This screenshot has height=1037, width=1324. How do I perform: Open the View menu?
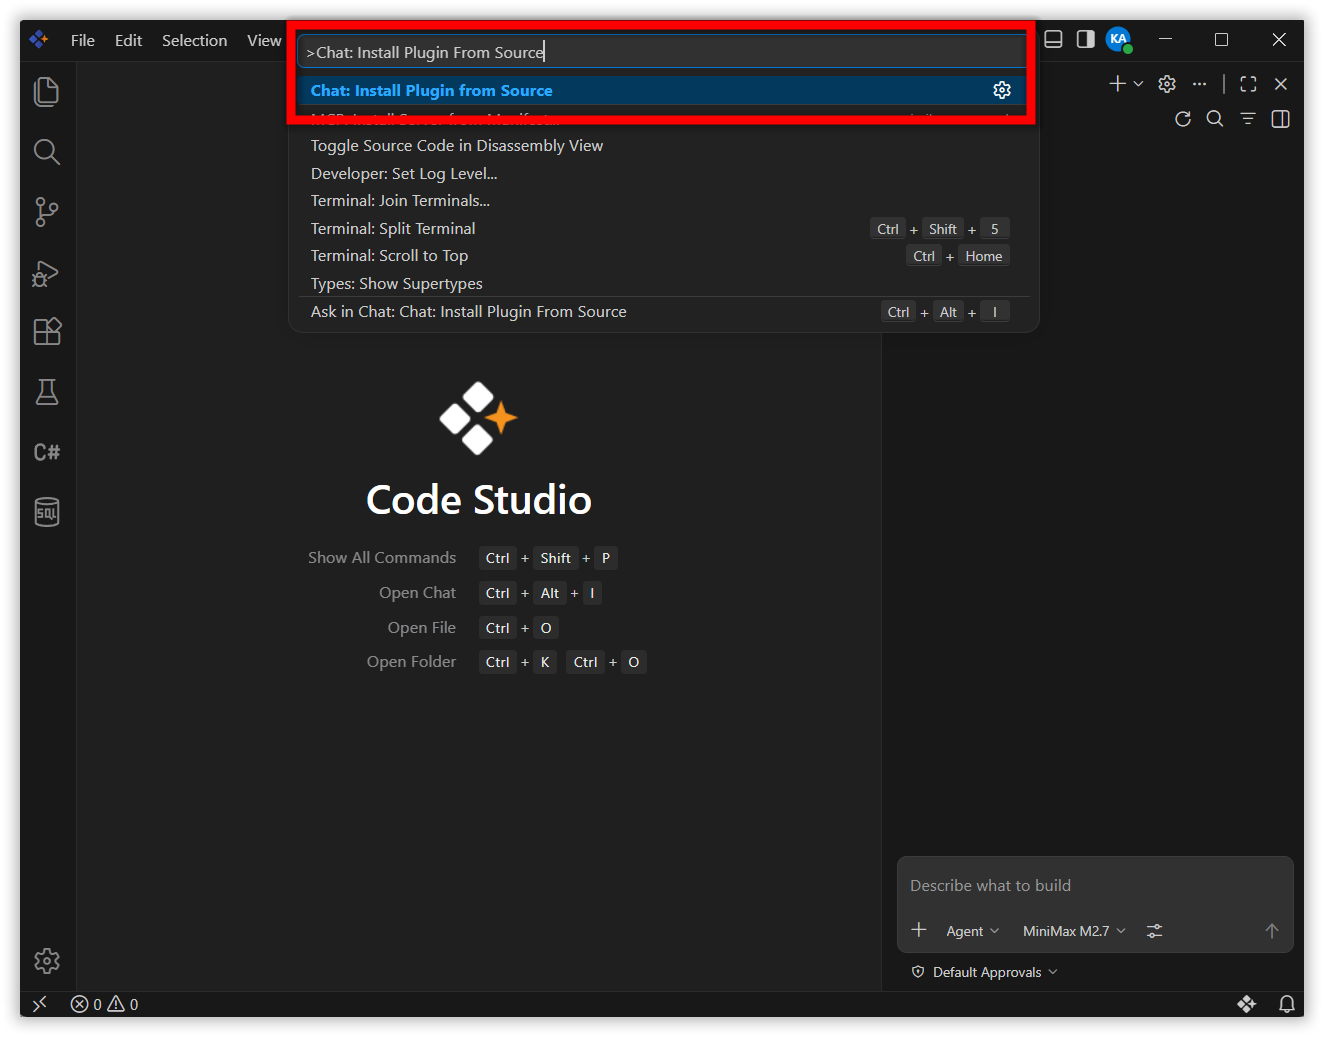pos(264,40)
